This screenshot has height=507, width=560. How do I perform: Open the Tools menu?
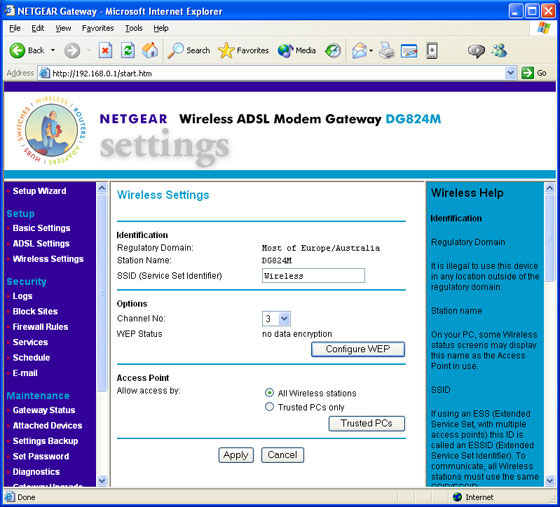(x=134, y=28)
